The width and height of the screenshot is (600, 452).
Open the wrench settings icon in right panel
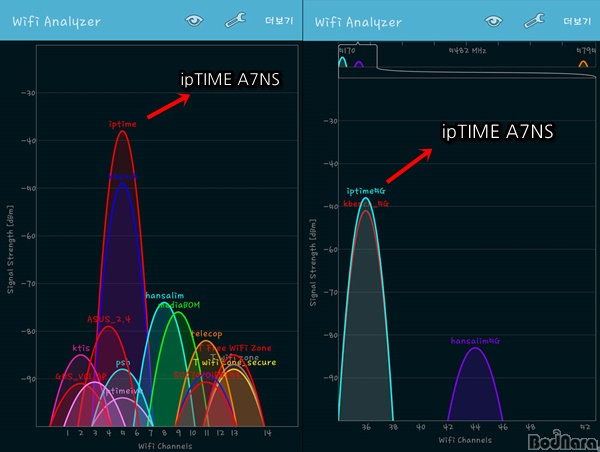coord(534,20)
